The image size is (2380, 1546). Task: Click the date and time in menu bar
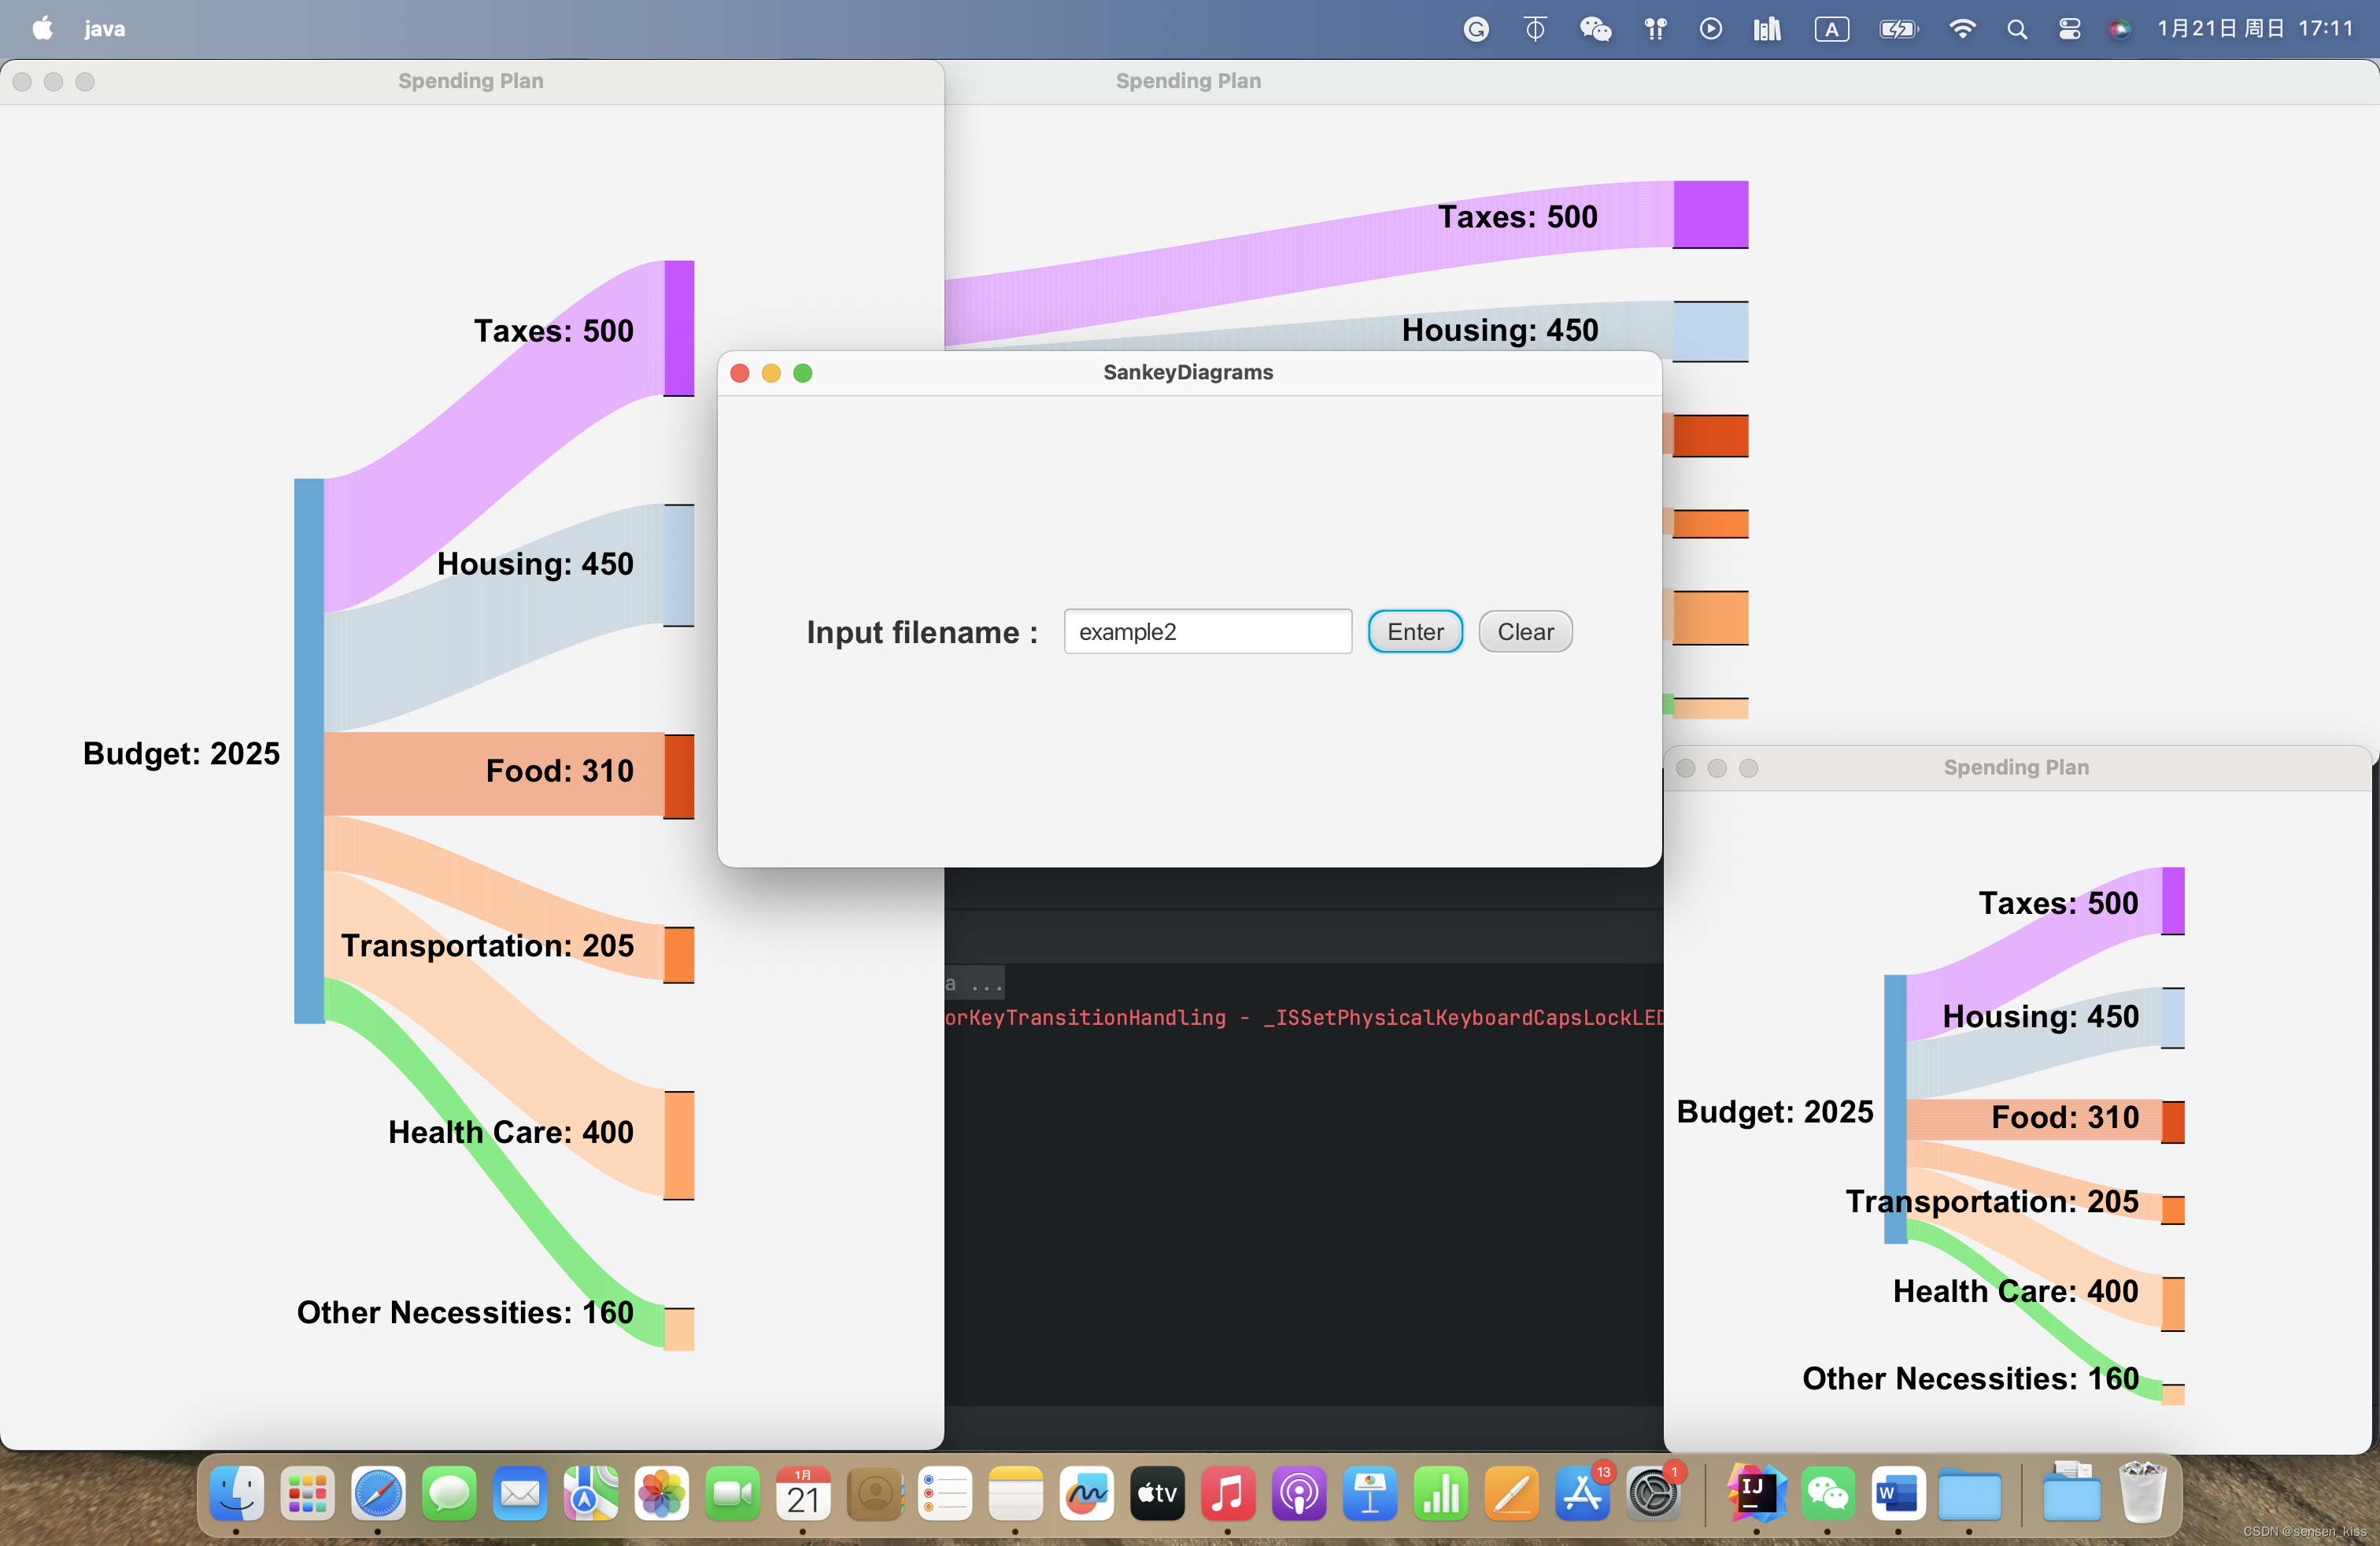tap(2256, 28)
